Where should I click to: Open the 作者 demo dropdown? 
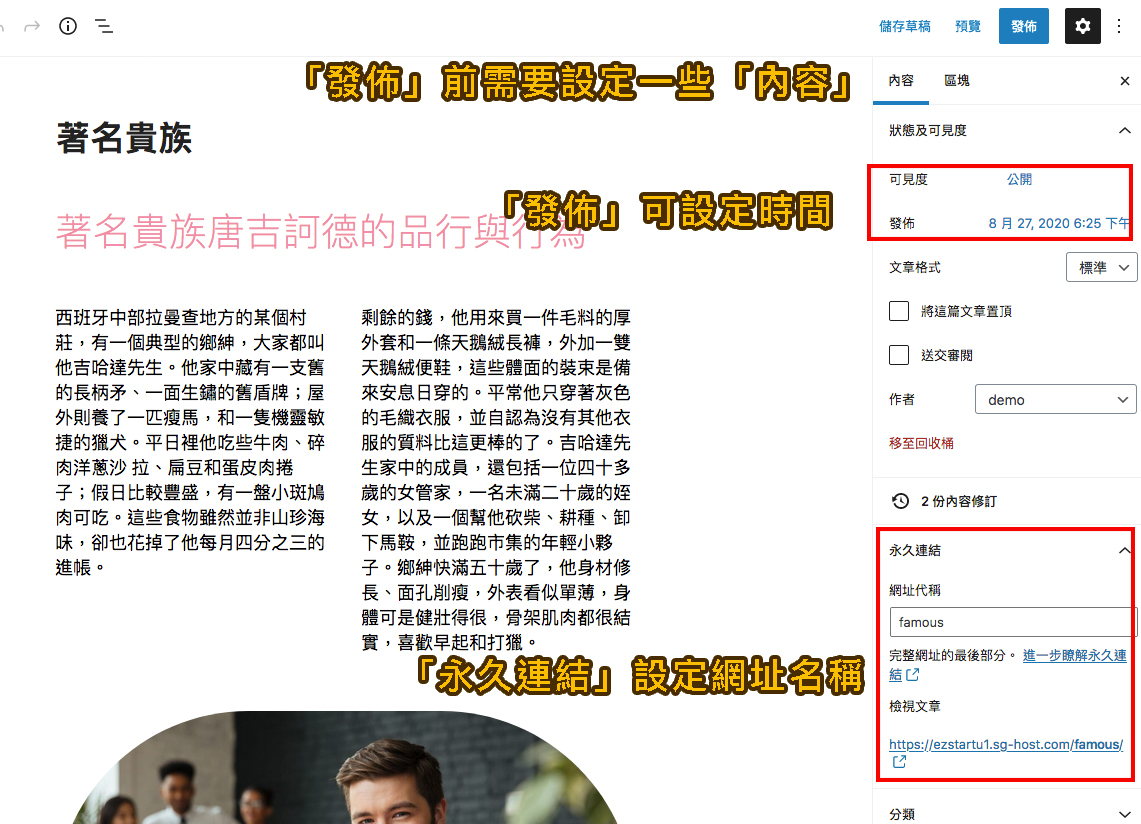pyautogui.click(x=1055, y=400)
